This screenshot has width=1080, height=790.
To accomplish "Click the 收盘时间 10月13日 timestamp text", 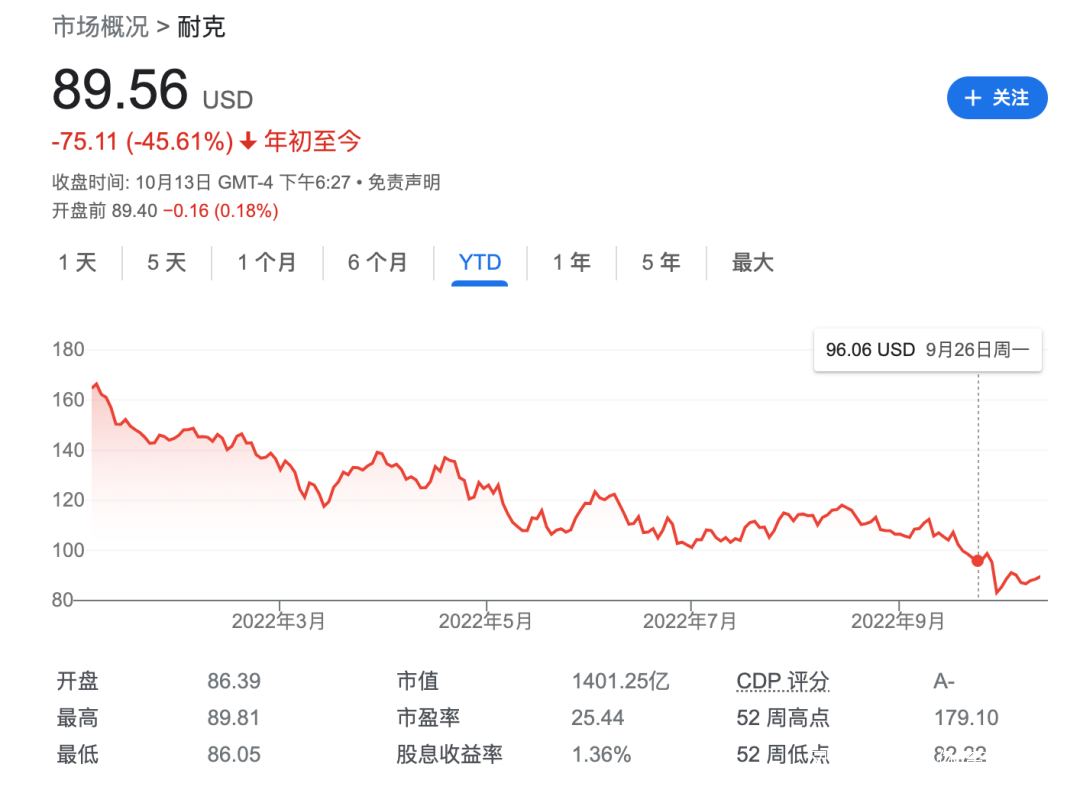I will (201, 183).
